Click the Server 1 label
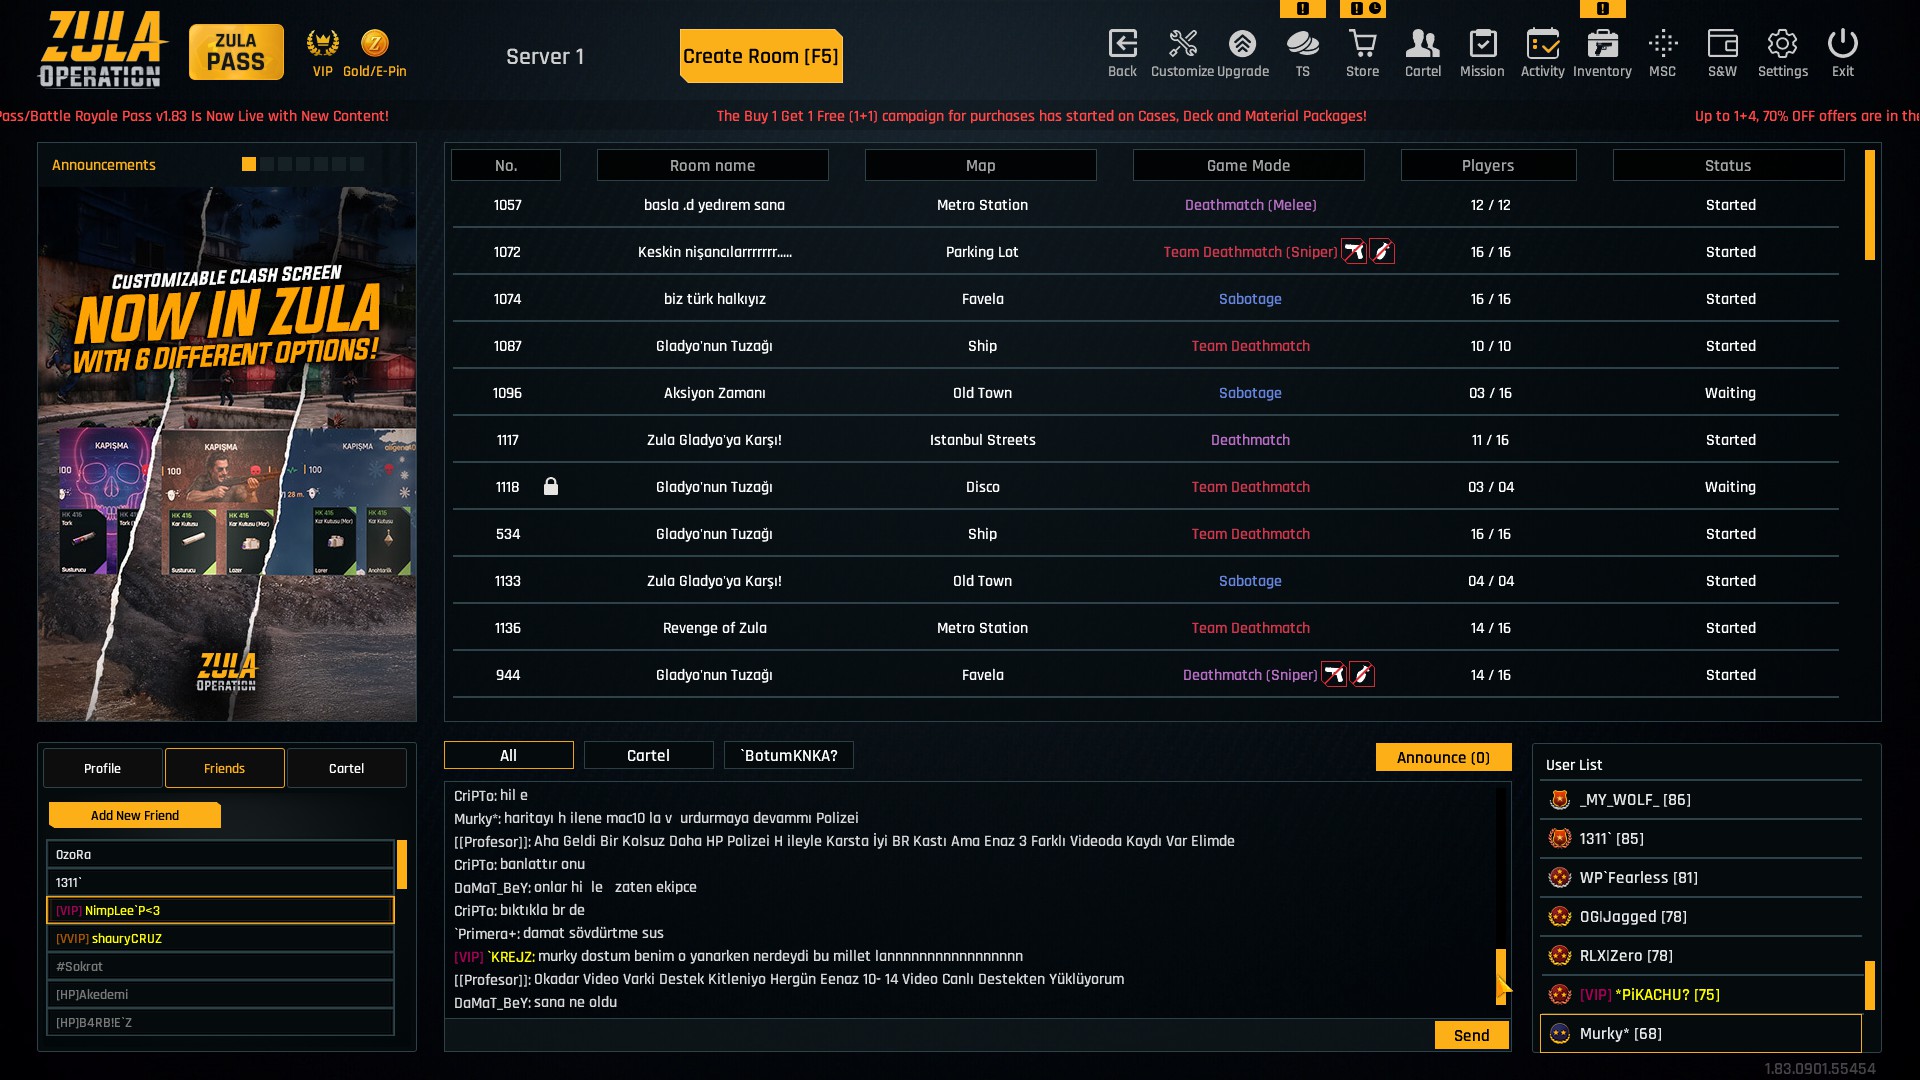 pos(545,57)
